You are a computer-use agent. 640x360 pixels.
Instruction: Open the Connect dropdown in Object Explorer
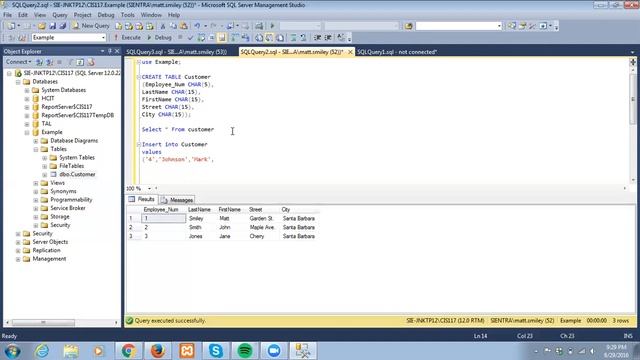point(18,62)
